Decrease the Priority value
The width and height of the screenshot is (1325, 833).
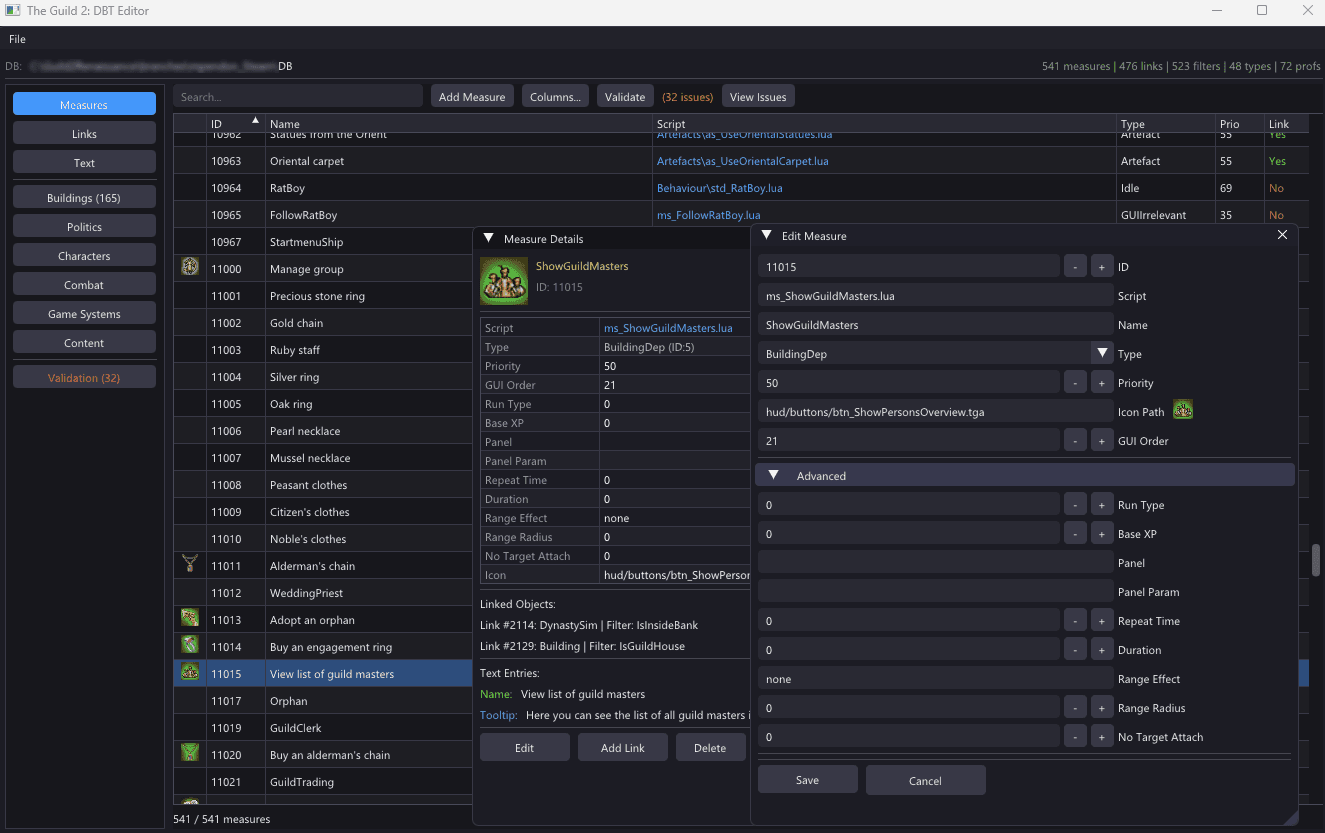[1075, 382]
